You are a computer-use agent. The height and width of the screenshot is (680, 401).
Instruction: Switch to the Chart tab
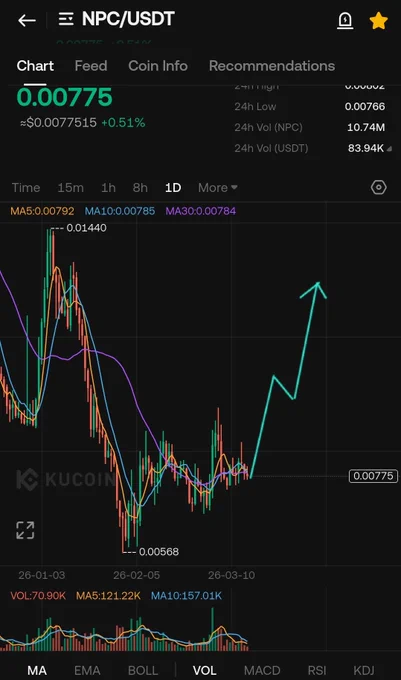click(35, 66)
